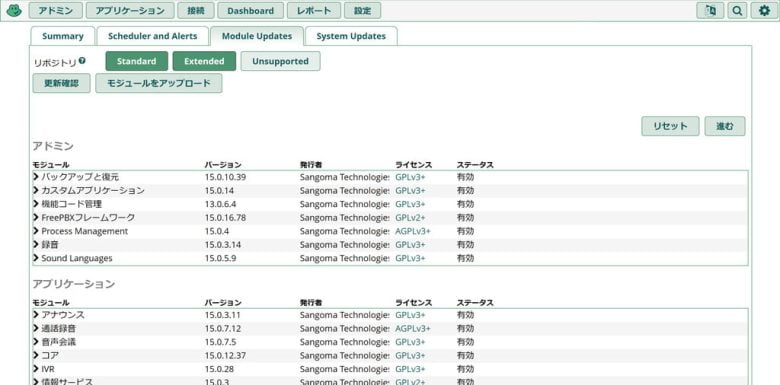Open GPLv3+ license link for Sound Languages
Viewport: 780px width, 385px height.
click(x=410, y=258)
